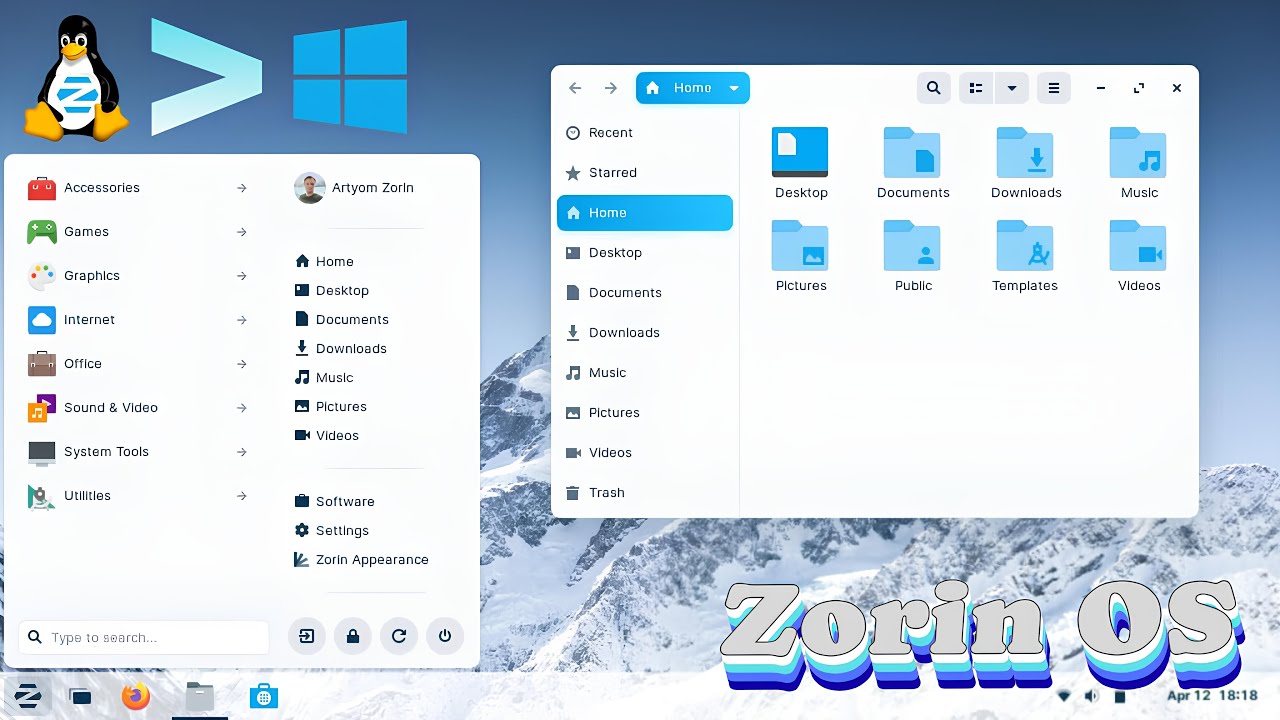Click the show desktop taskbar icon
The image size is (1280, 720).
[x=80, y=696]
